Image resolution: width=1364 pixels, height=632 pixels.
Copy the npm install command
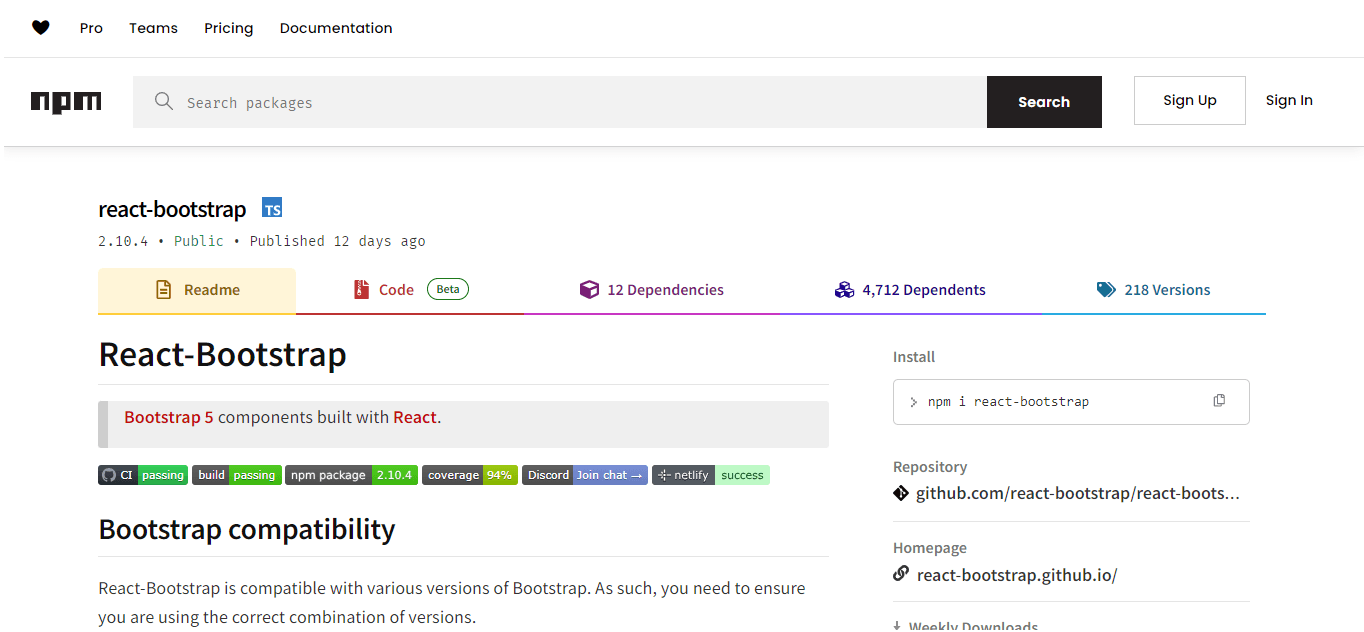point(1219,401)
